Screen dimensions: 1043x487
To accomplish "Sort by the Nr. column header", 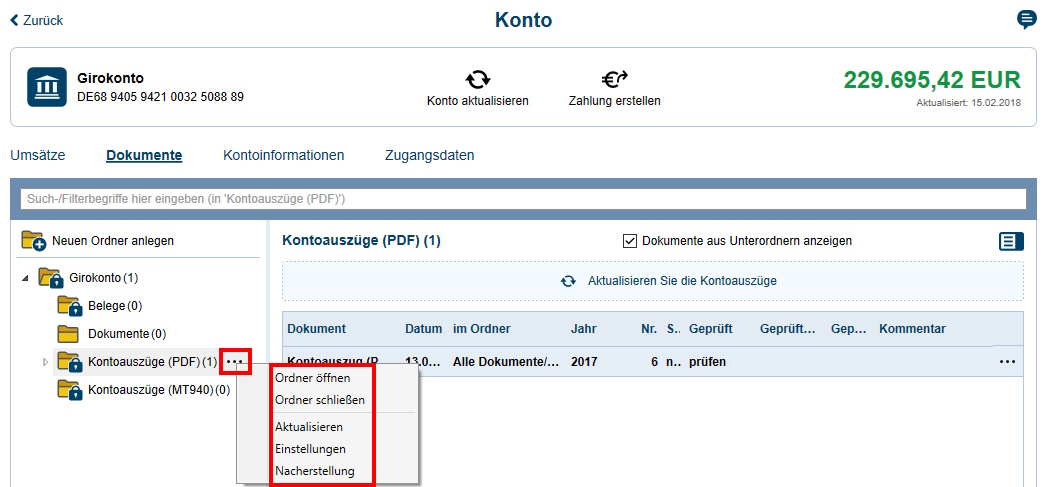I will point(649,329).
